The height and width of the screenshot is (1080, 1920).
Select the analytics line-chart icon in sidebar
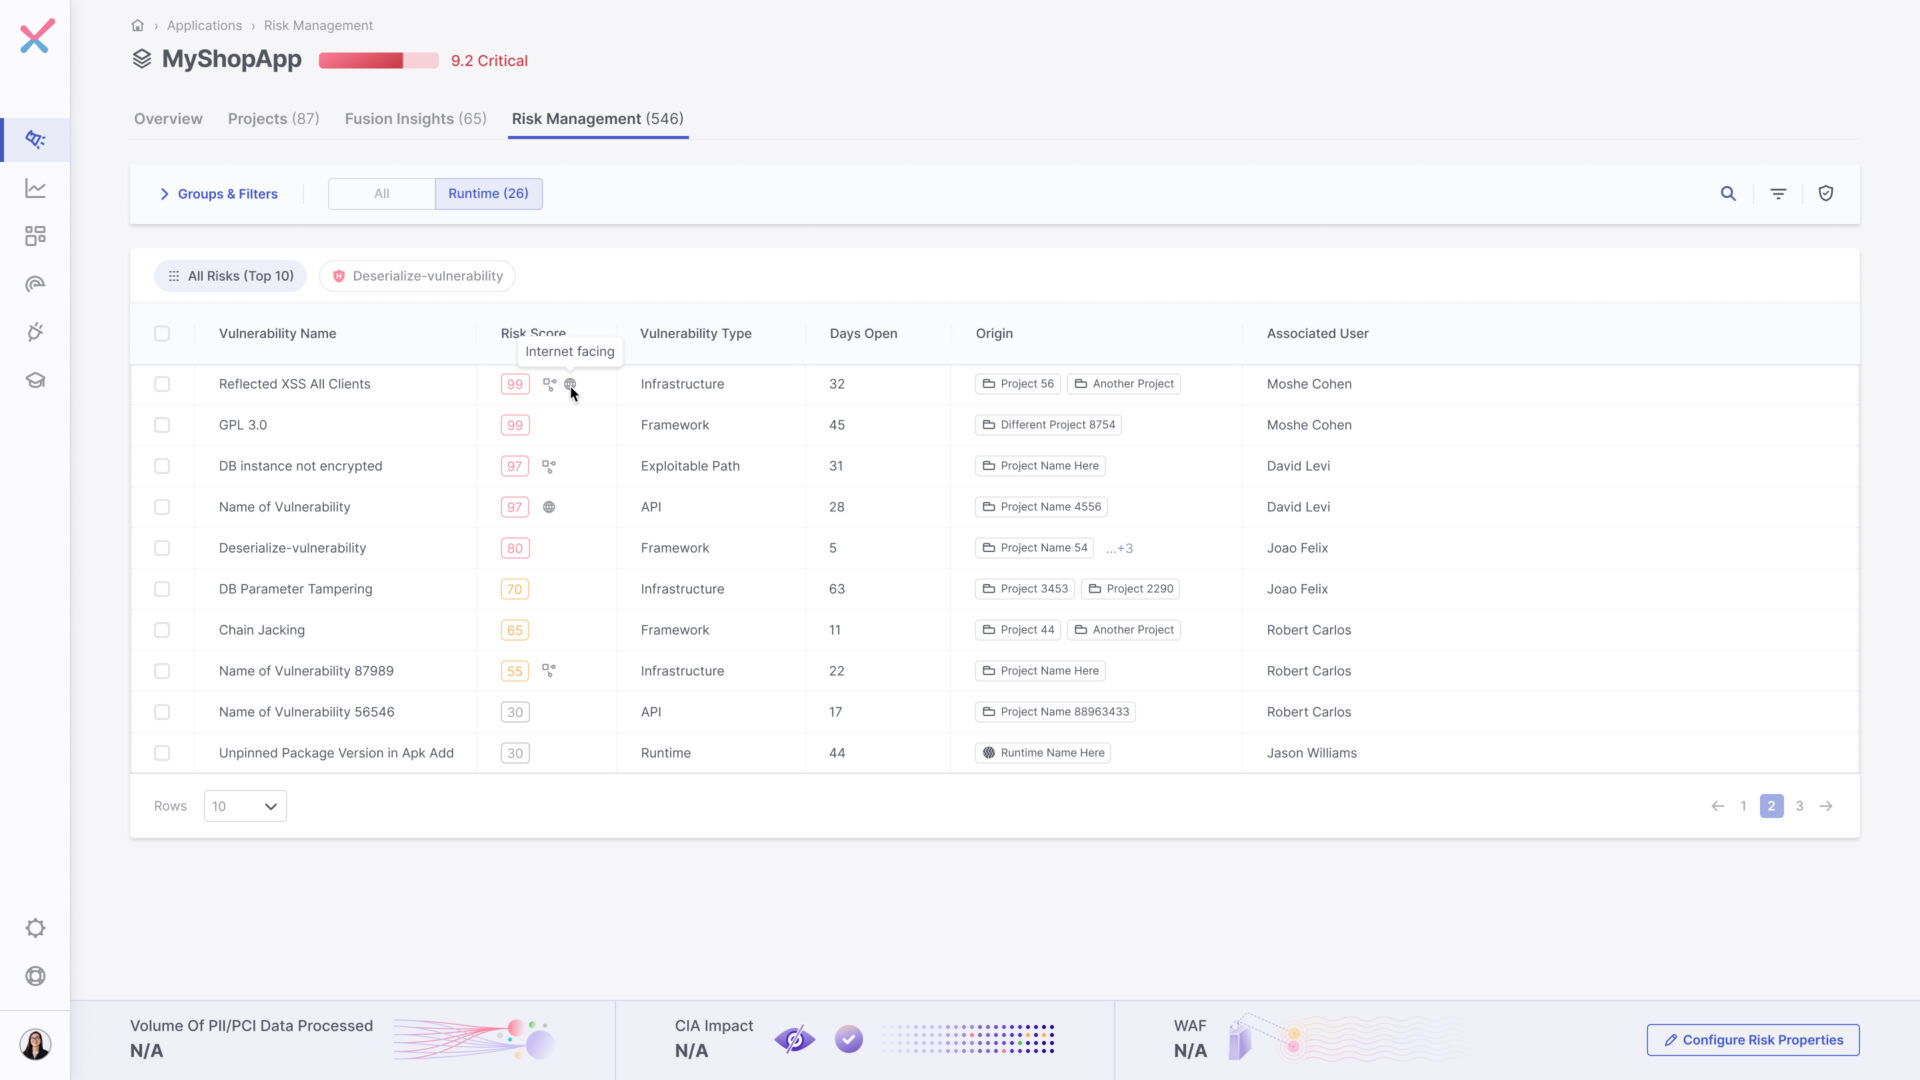pos(35,187)
